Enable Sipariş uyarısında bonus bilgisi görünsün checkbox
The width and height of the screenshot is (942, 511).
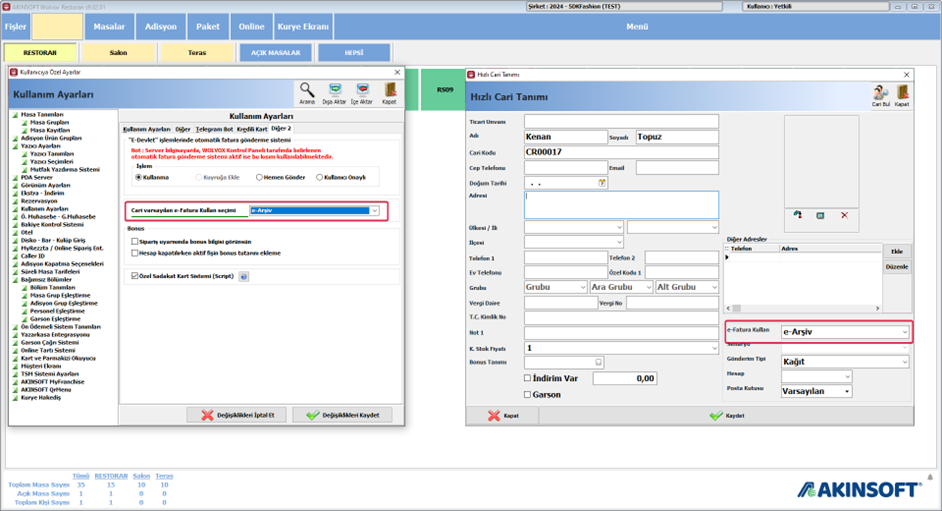tap(135, 241)
